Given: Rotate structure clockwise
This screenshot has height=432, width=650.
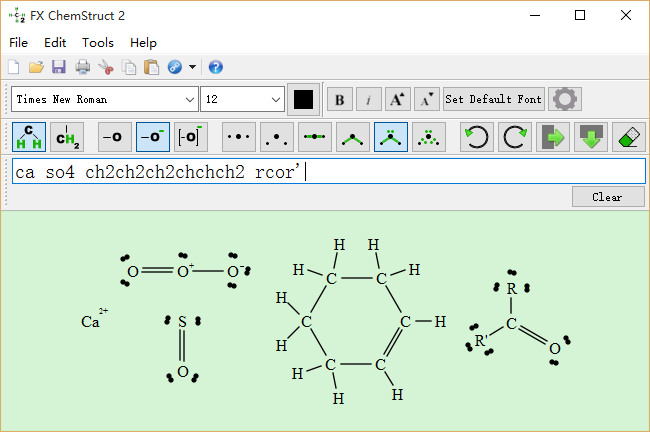Looking at the screenshot, I should pos(515,136).
